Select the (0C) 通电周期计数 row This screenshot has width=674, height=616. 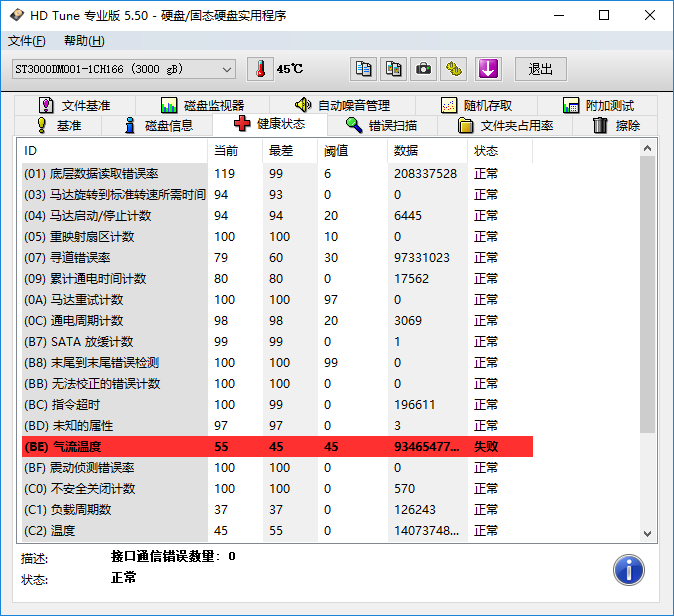coord(277,321)
